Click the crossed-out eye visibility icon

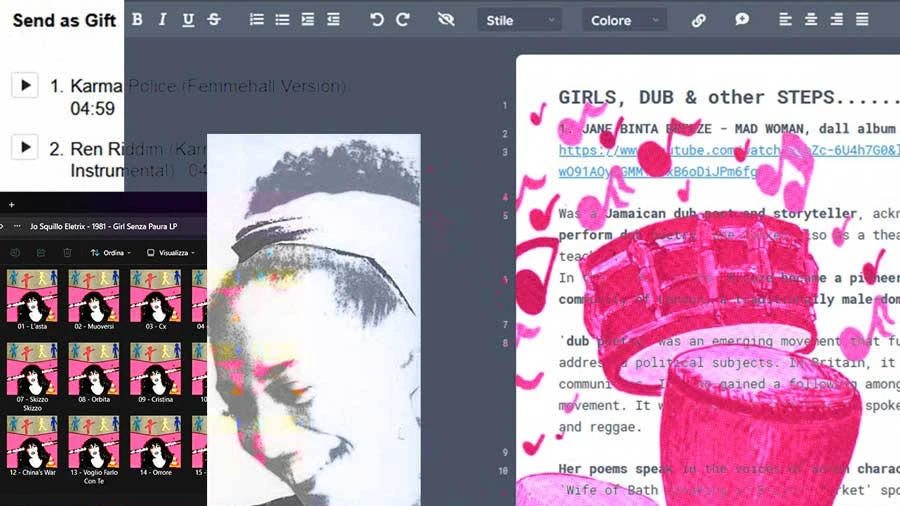(446, 20)
